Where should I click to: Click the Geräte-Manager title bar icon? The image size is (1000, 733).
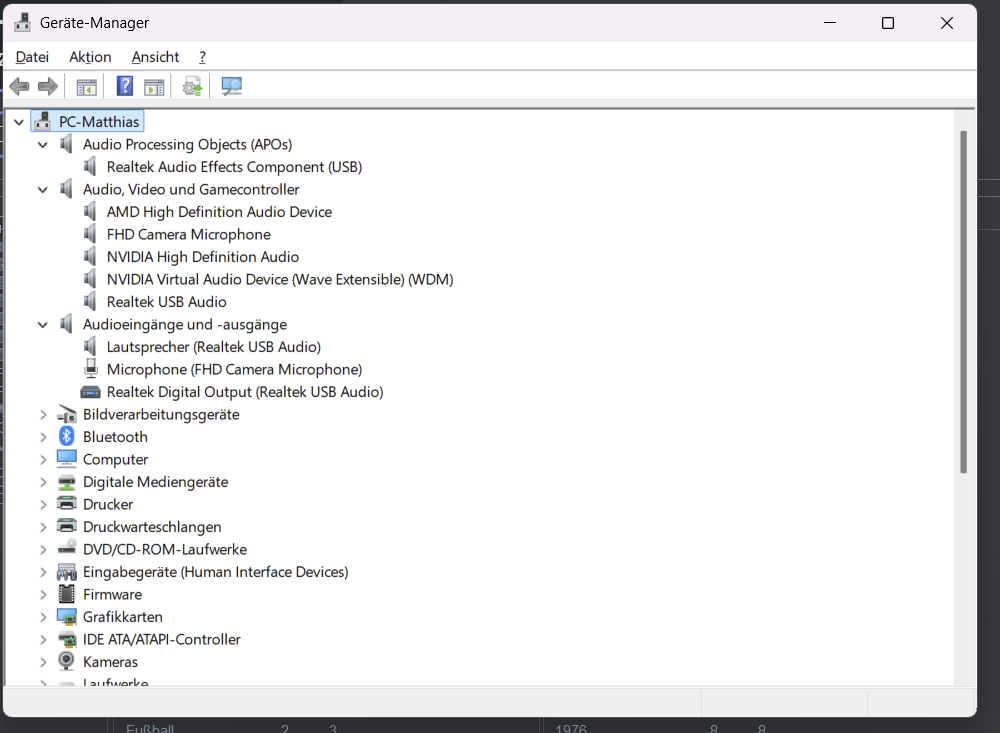click(x=22, y=22)
